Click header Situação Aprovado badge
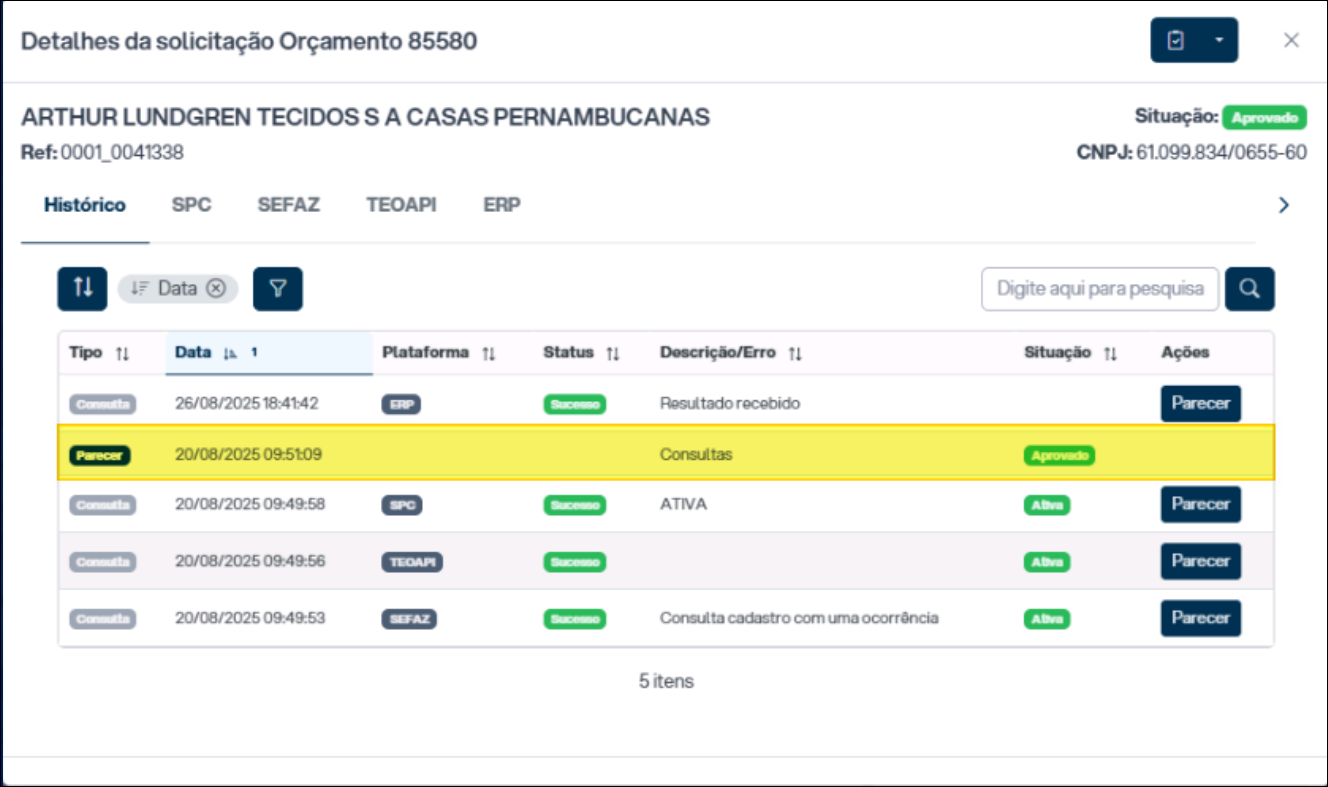Image resolution: width=1328 pixels, height=787 pixels. pos(1264,117)
